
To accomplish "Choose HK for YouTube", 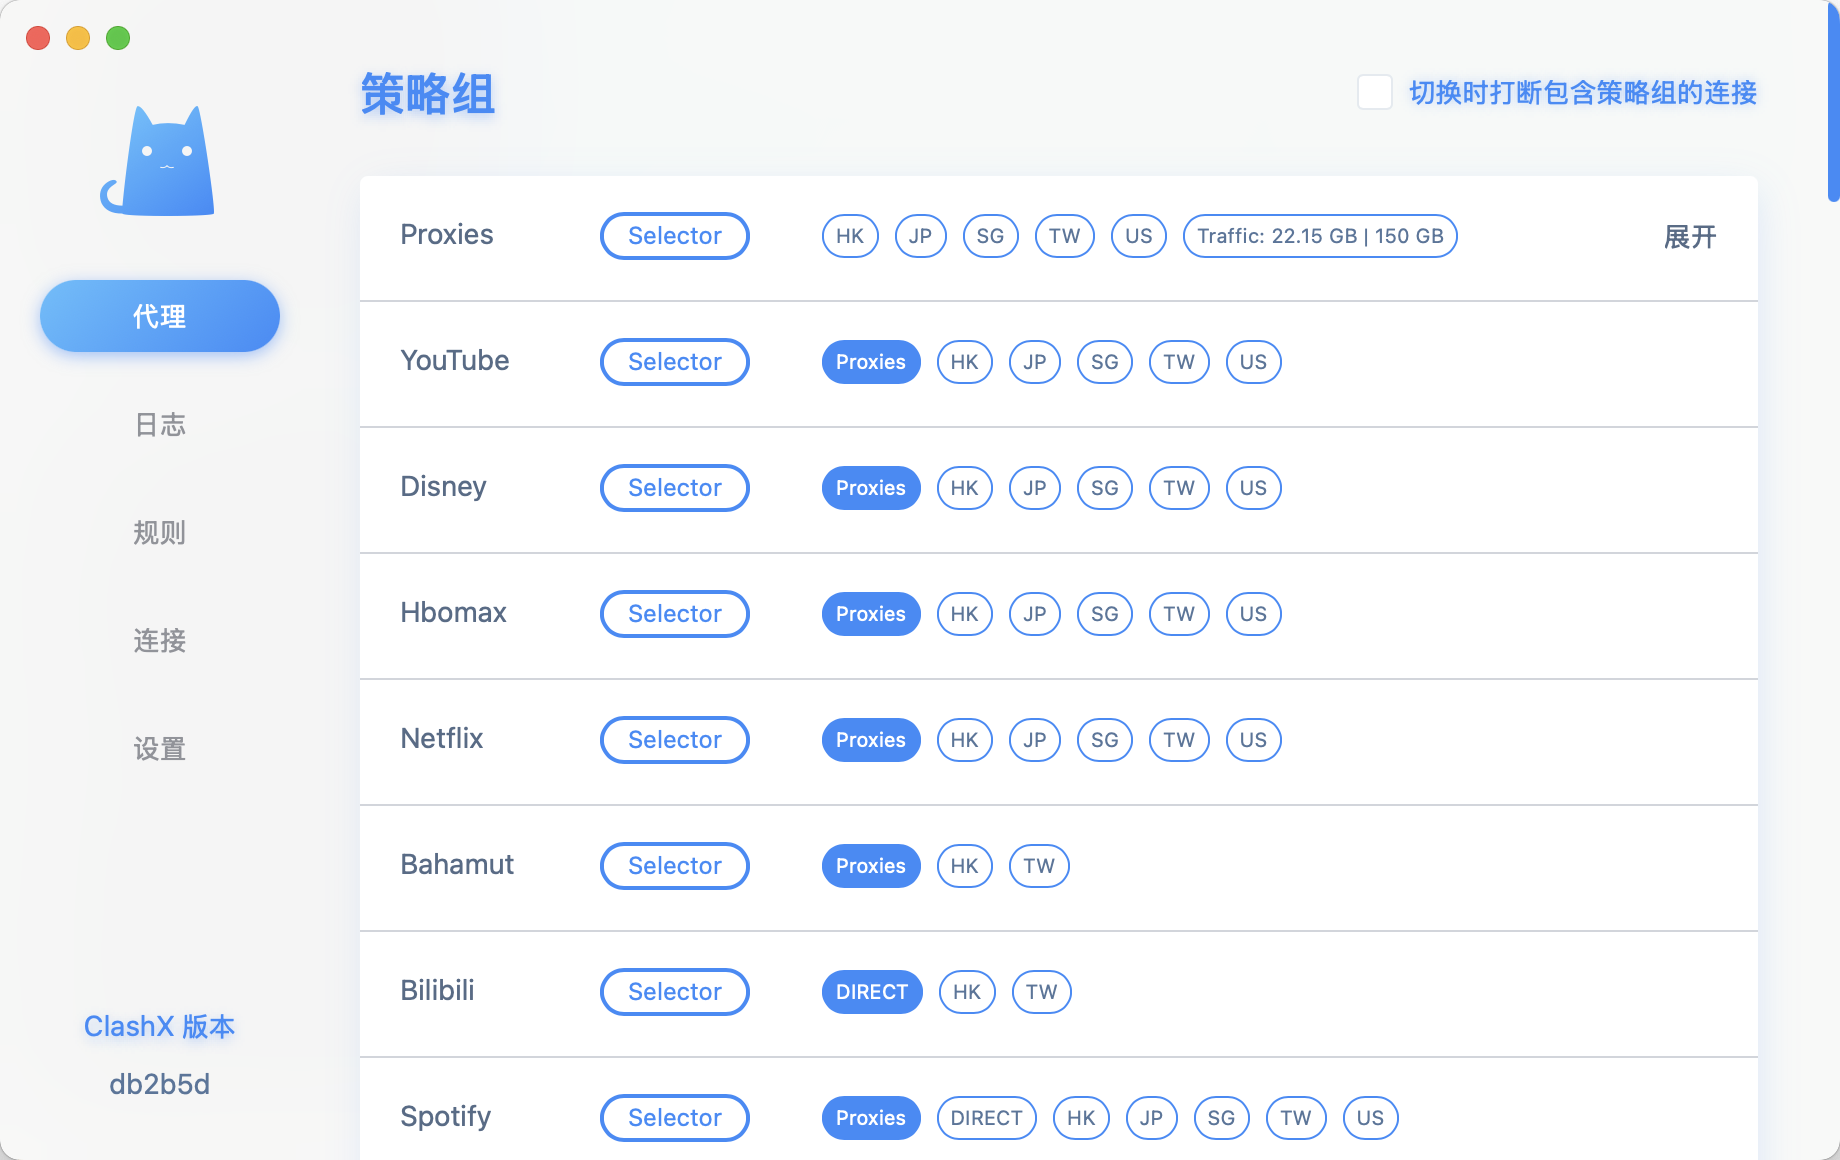I will tap(965, 362).
